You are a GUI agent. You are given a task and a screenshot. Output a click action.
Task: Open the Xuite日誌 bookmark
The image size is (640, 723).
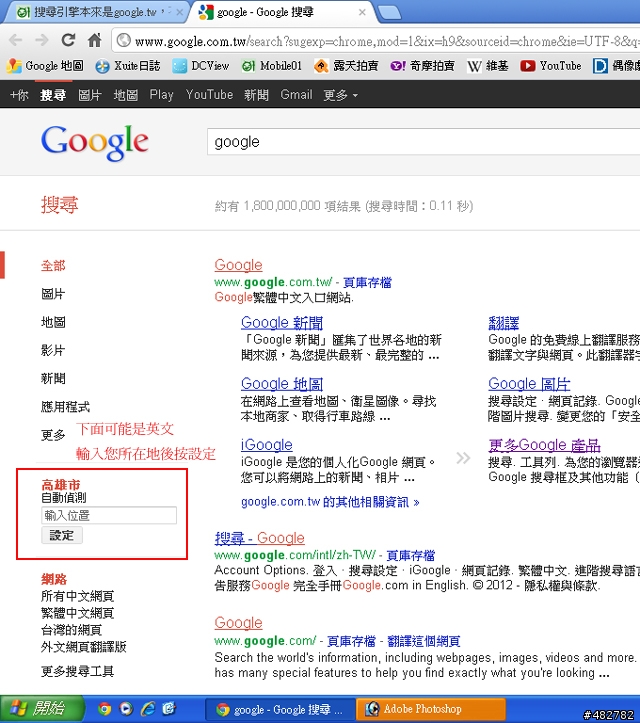128,66
